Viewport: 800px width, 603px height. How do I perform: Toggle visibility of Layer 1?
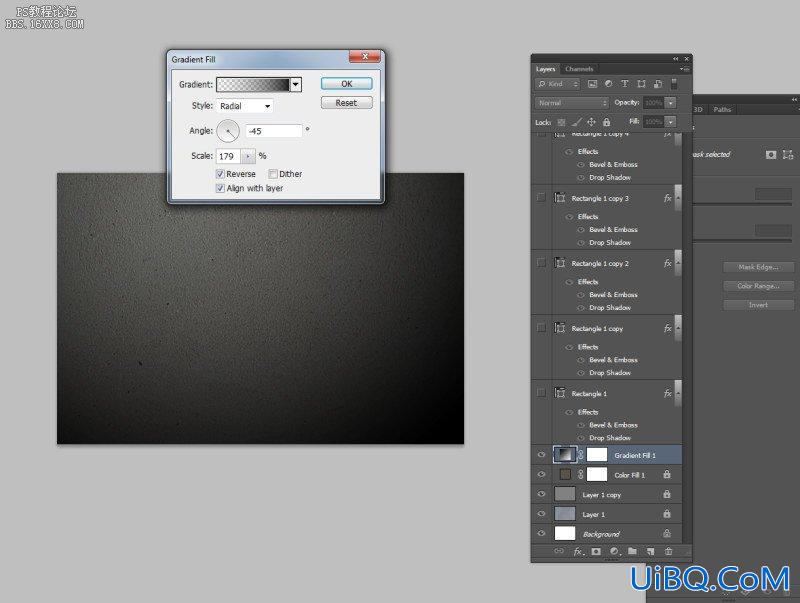pyautogui.click(x=541, y=514)
